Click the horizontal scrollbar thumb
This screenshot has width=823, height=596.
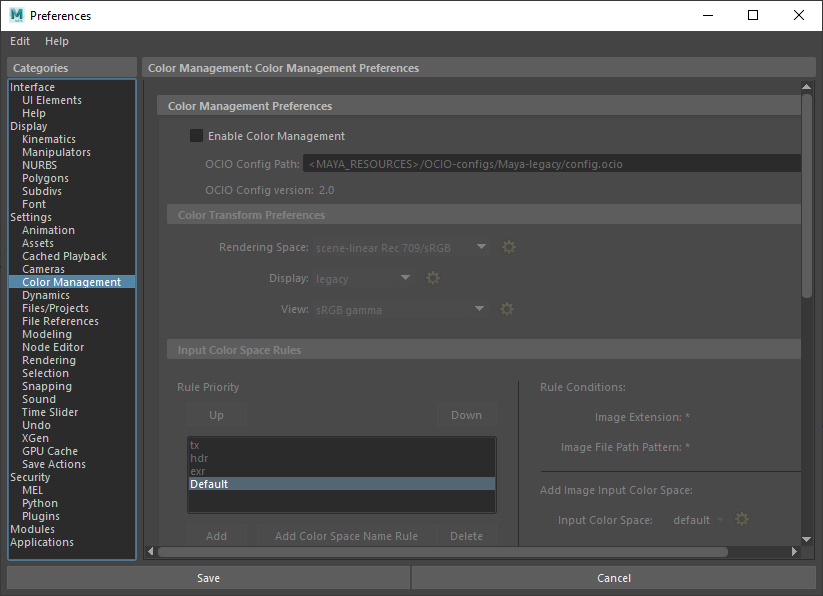pyautogui.click(x=442, y=551)
